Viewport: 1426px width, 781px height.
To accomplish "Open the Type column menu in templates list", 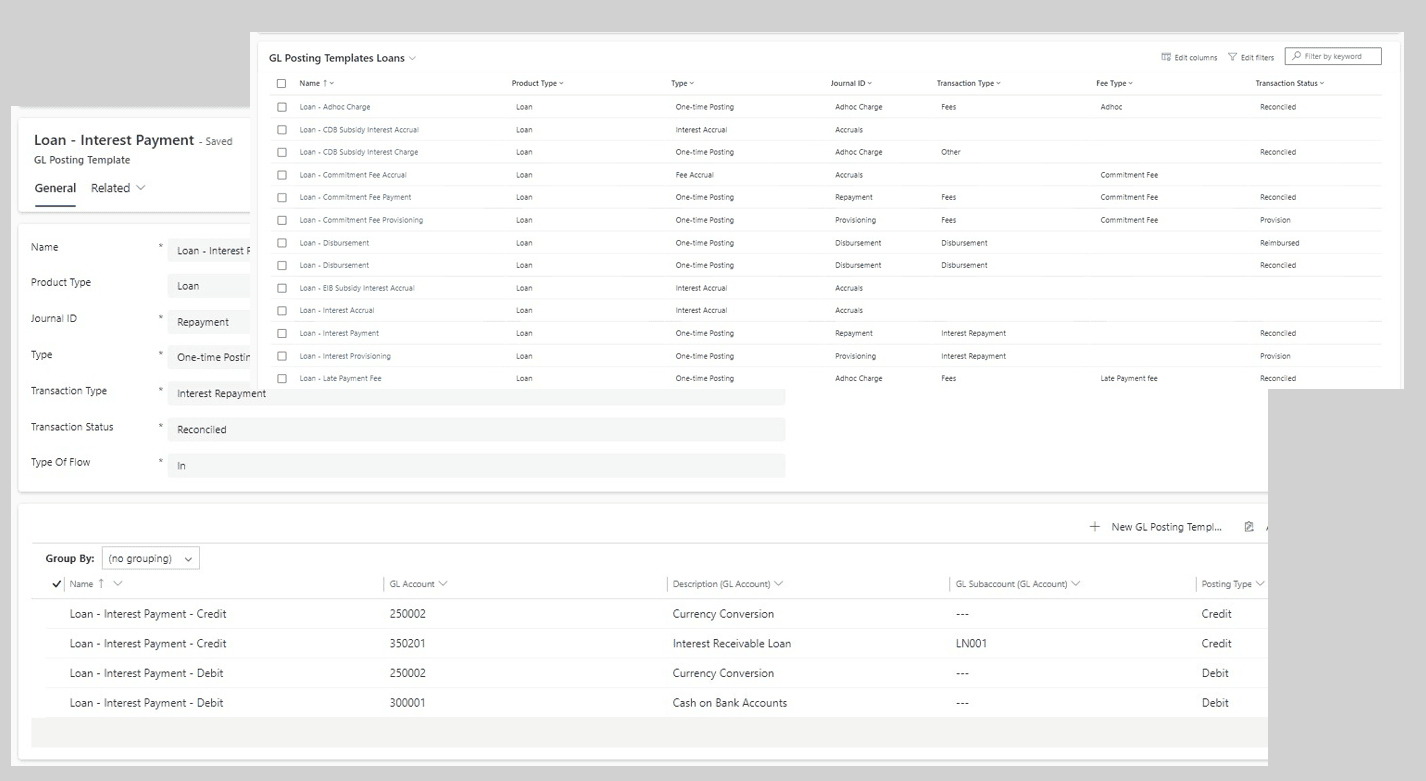I will 682,84.
